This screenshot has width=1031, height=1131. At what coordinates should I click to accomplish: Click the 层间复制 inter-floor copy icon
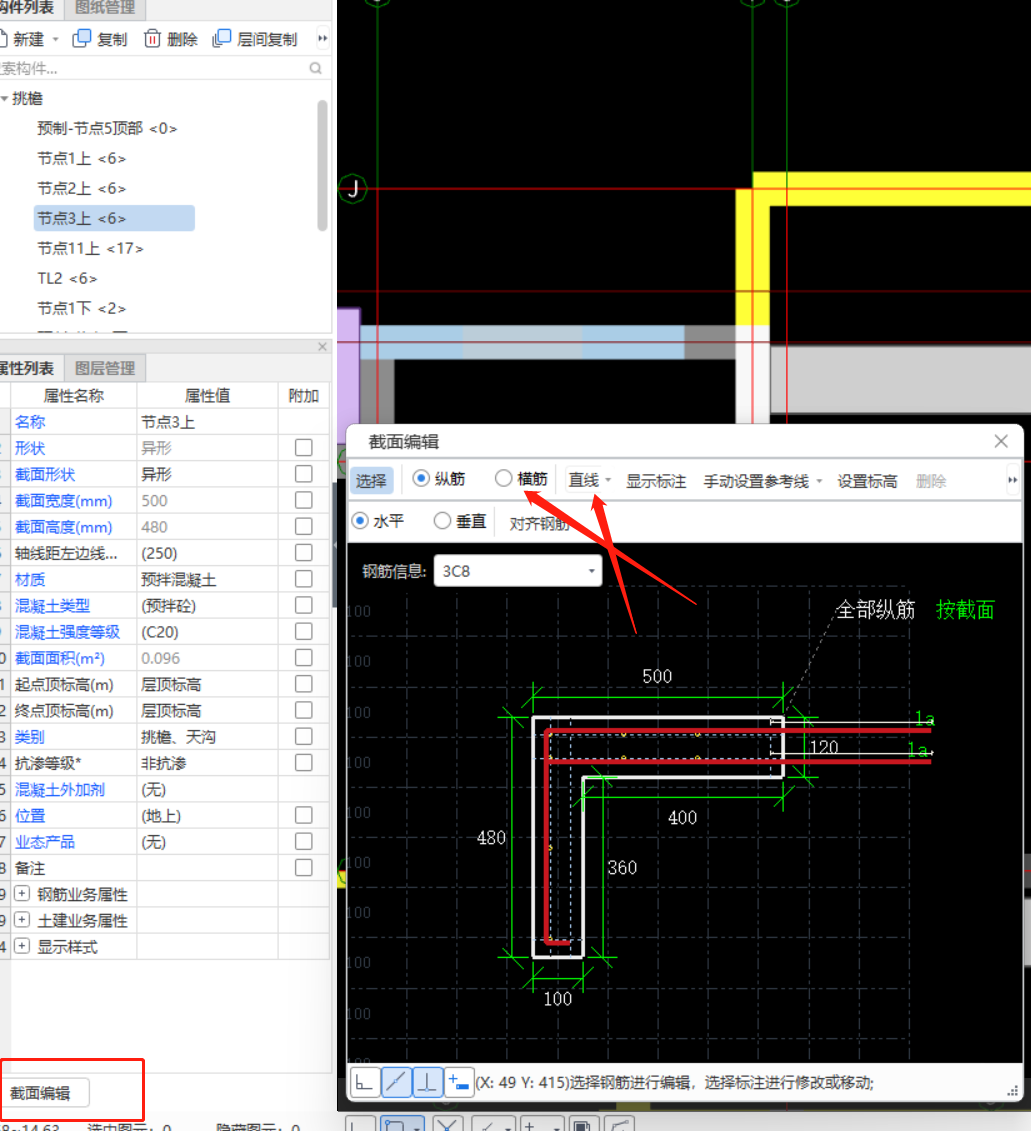221,39
